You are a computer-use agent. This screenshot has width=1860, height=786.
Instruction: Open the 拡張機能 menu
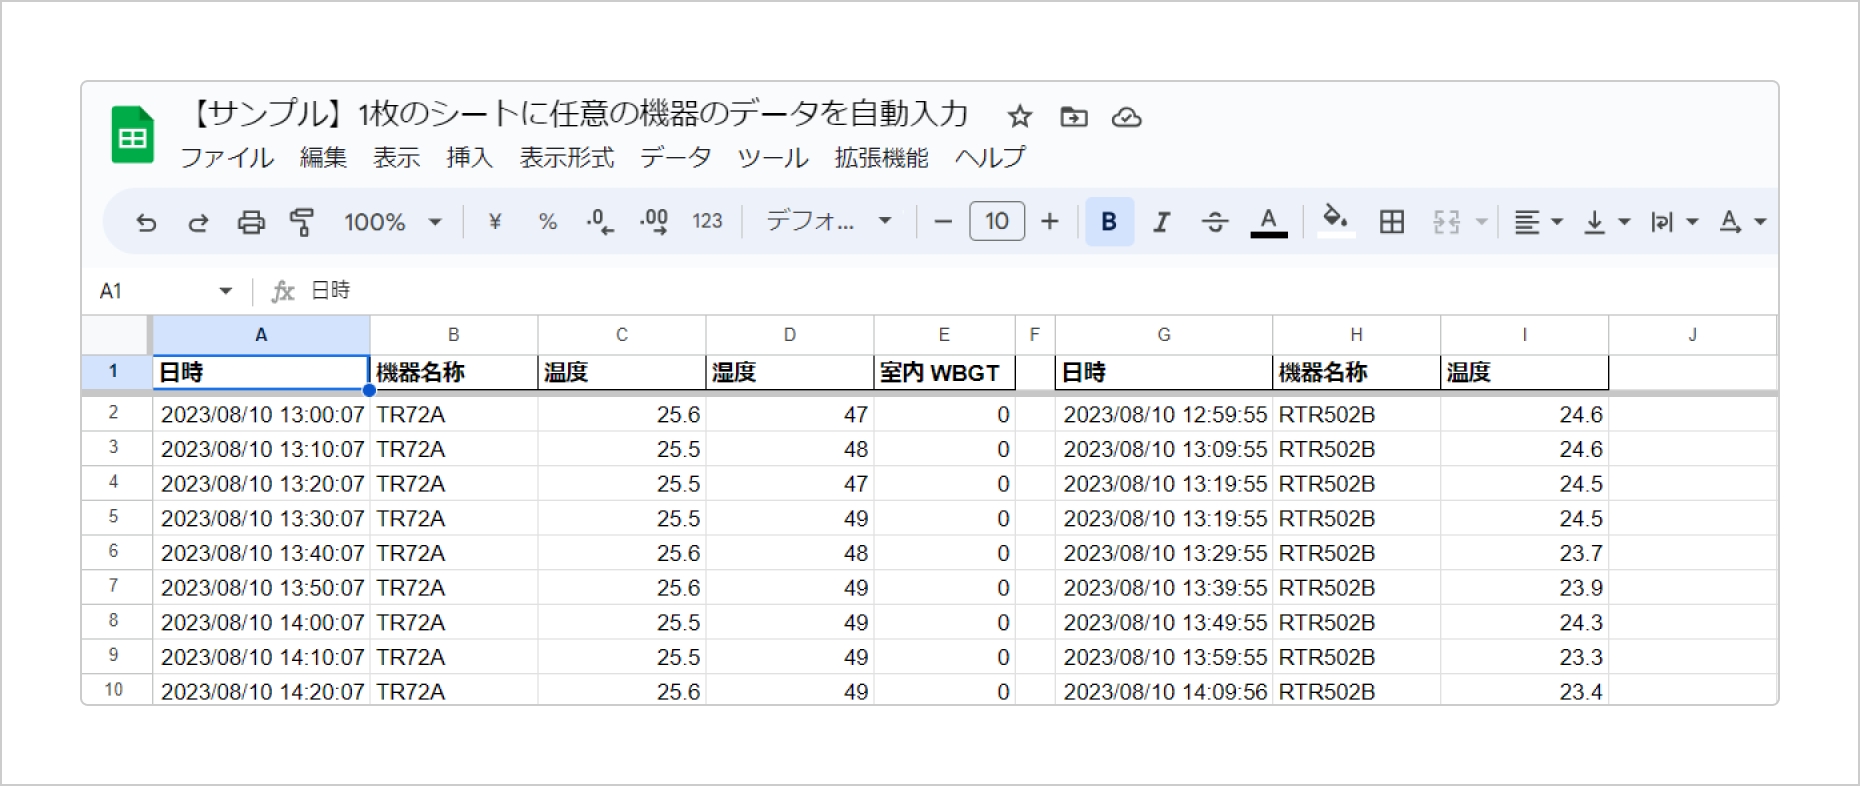[881, 158]
